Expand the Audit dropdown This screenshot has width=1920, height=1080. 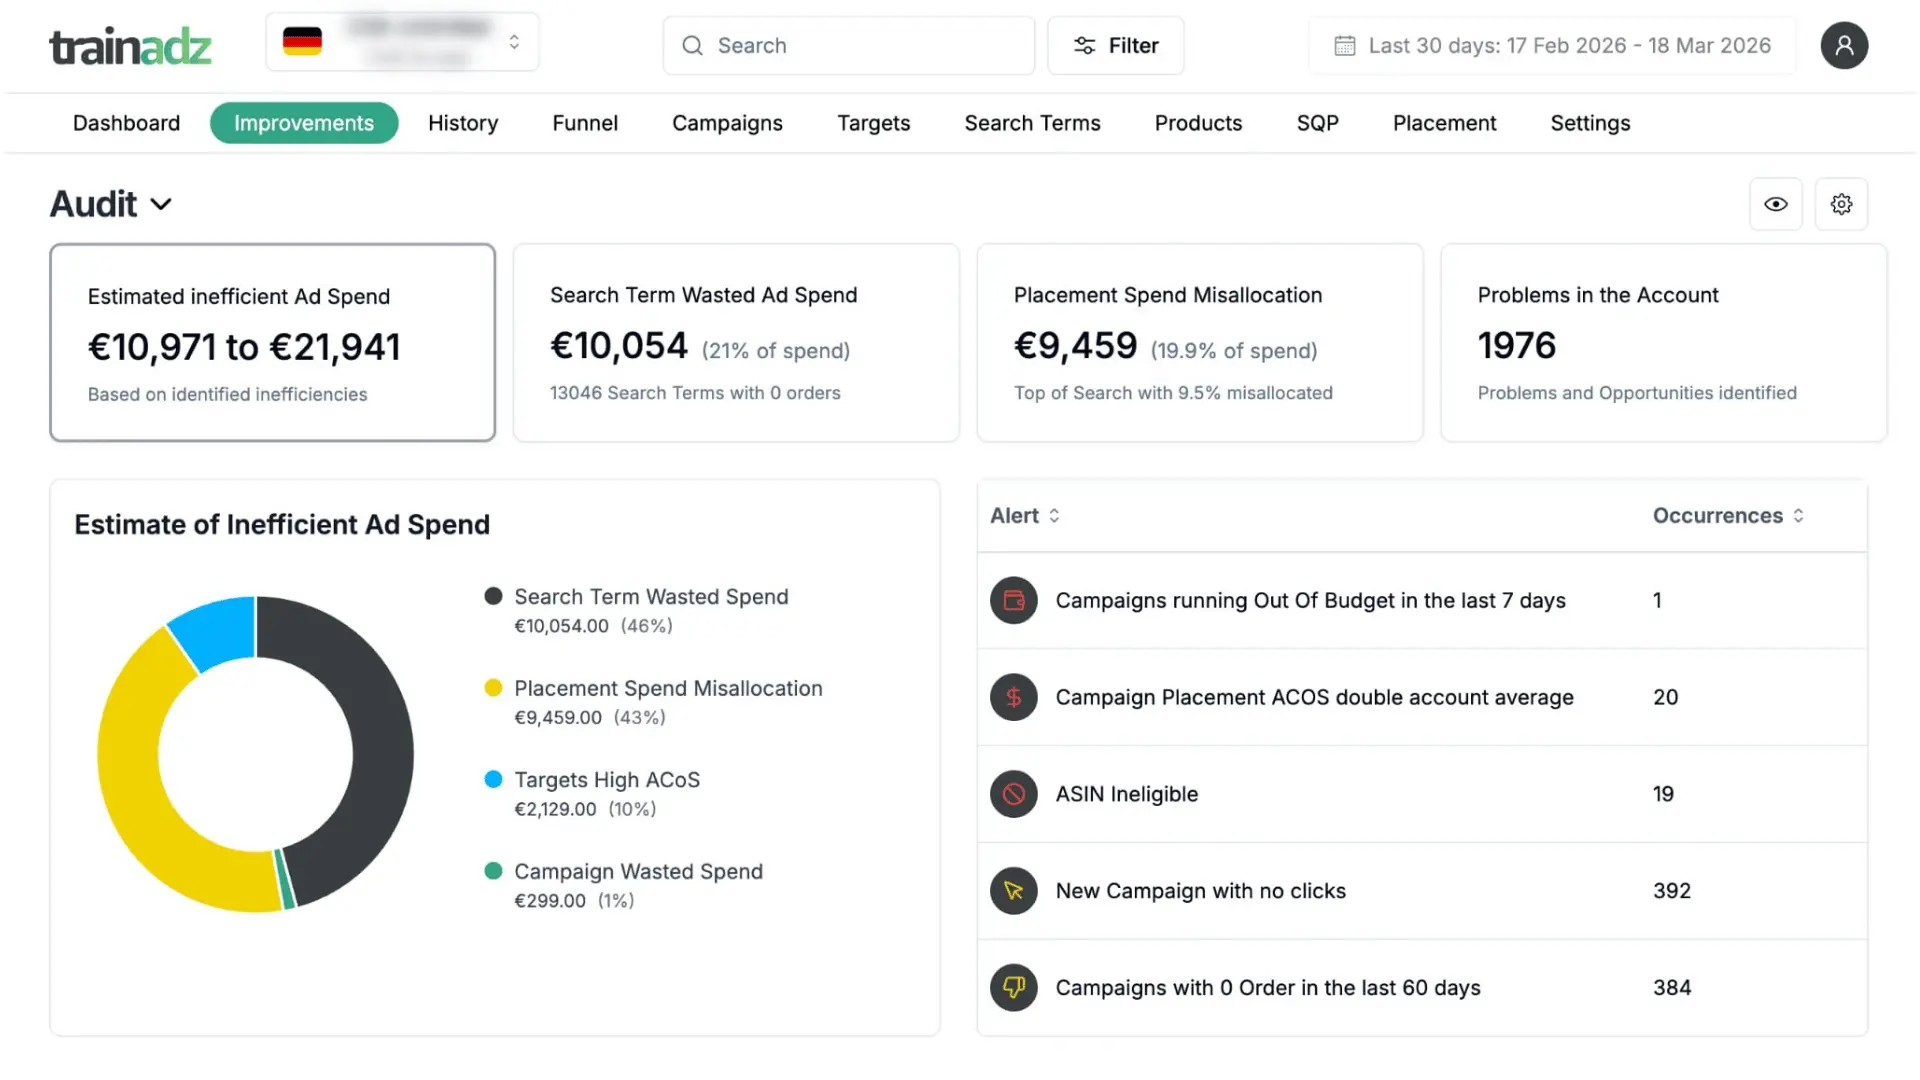pyautogui.click(x=162, y=203)
